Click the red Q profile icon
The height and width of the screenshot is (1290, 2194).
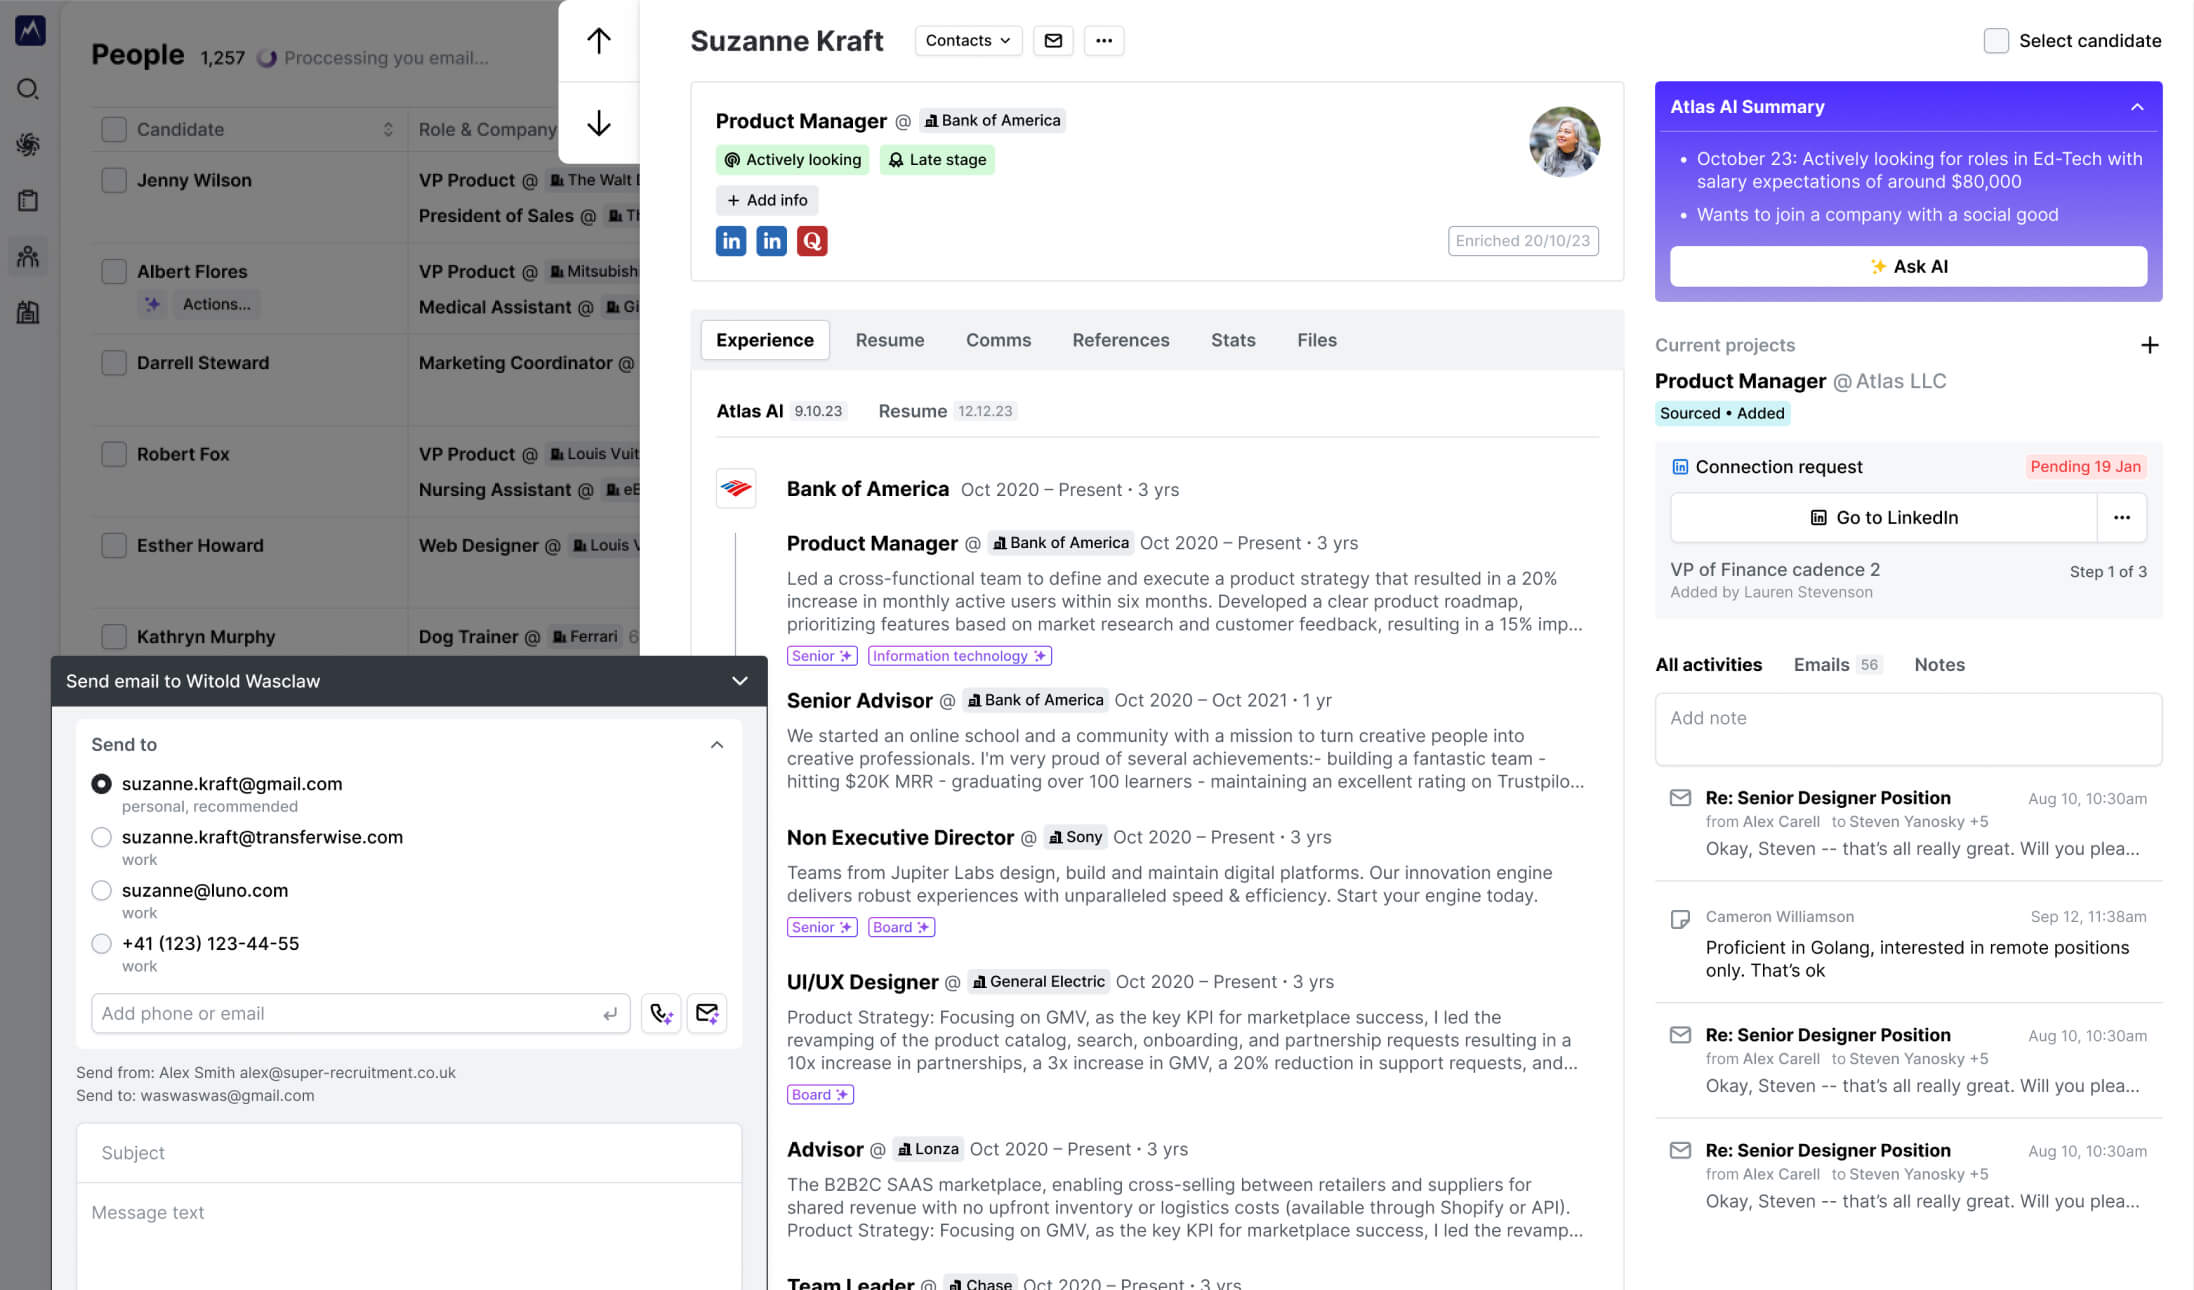point(811,241)
